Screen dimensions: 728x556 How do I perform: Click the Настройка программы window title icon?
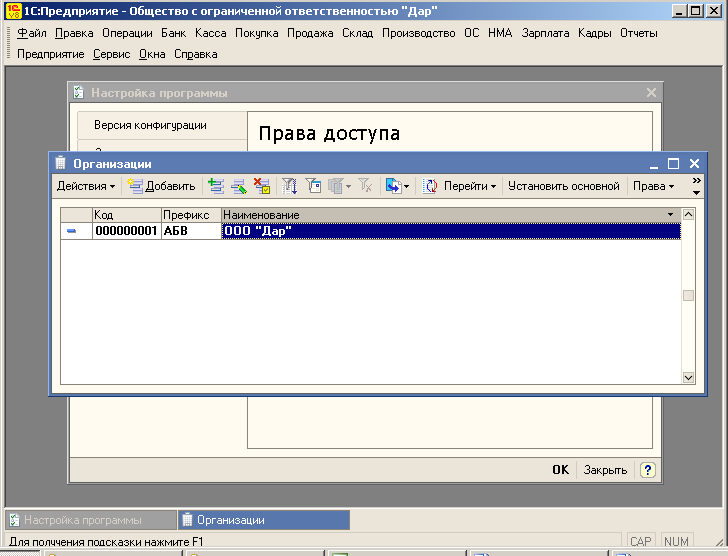click(79, 93)
